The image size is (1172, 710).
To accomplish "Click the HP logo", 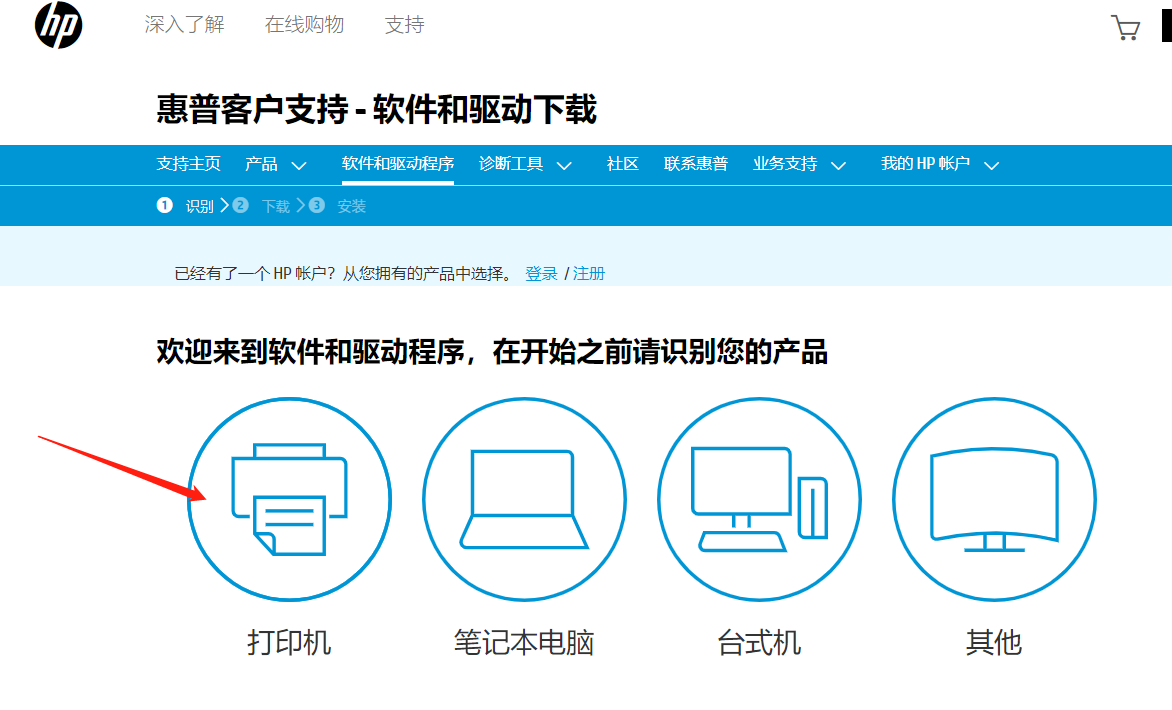I will 57,27.
